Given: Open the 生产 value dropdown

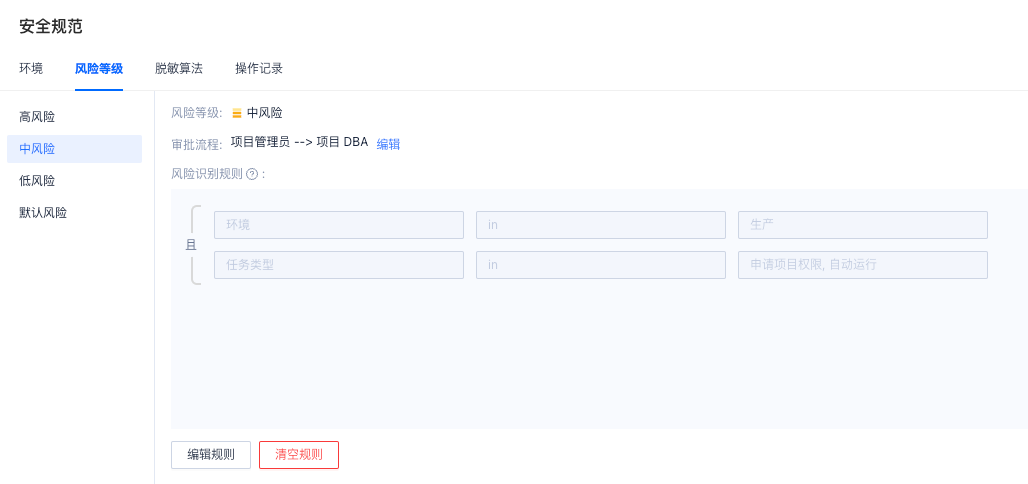Looking at the screenshot, I should pos(862,225).
